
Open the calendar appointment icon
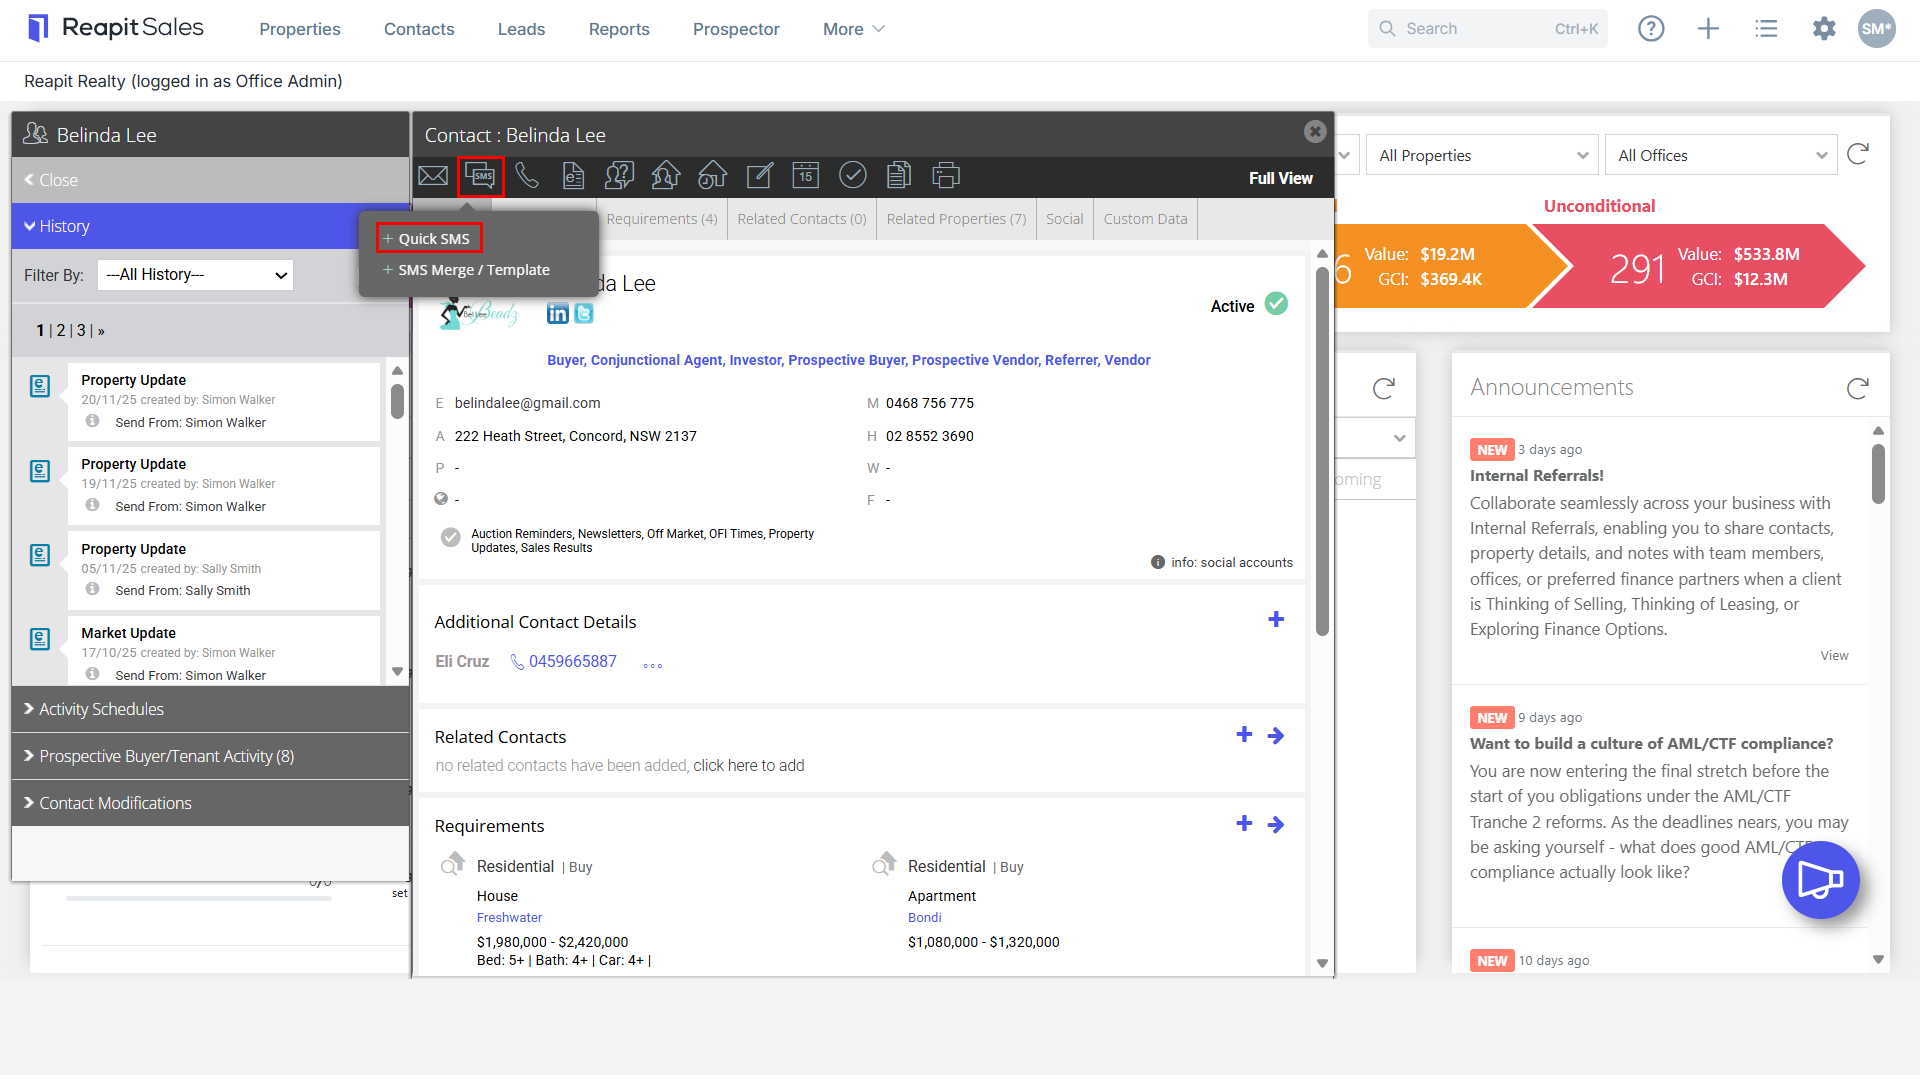(806, 176)
